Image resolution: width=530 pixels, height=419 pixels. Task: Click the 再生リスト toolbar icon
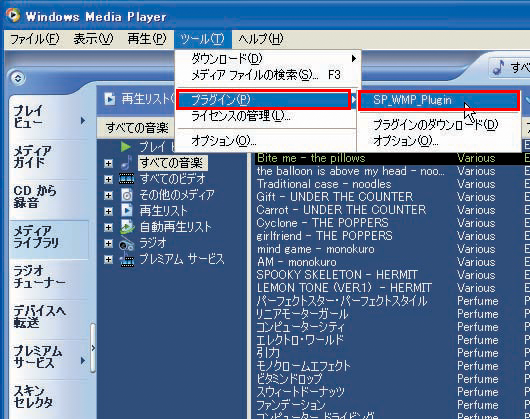coord(110,99)
